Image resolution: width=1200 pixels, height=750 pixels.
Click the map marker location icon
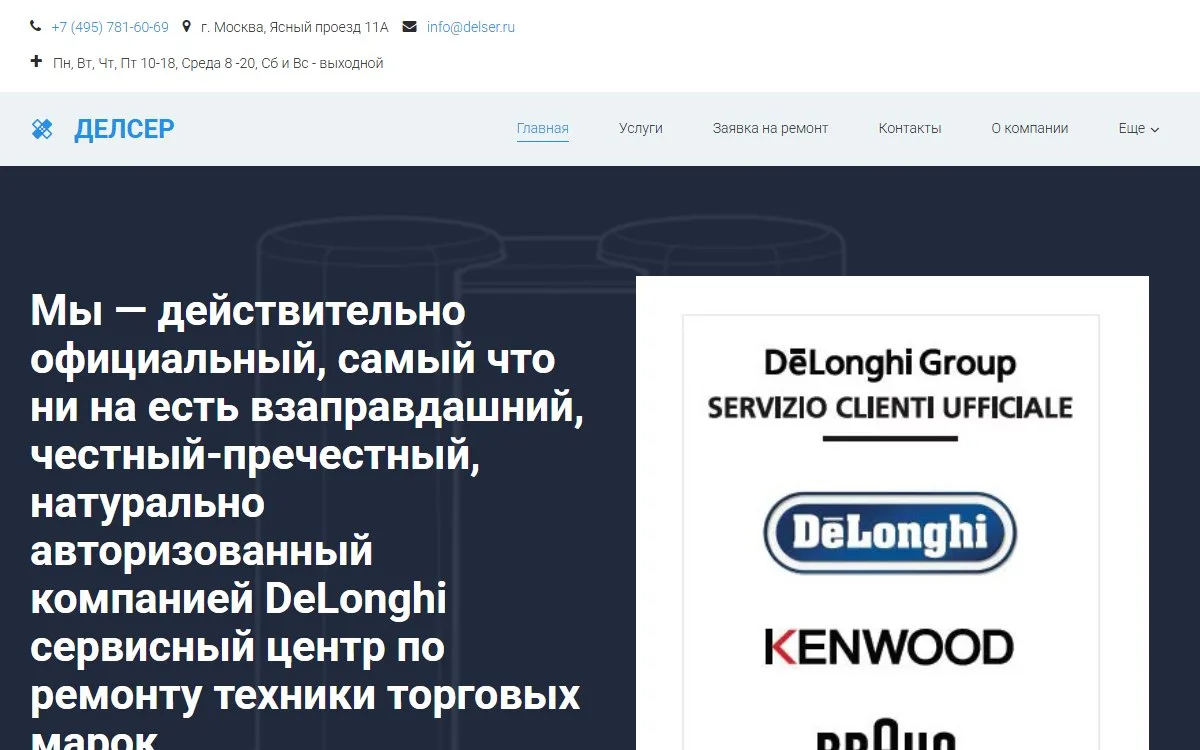point(186,27)
